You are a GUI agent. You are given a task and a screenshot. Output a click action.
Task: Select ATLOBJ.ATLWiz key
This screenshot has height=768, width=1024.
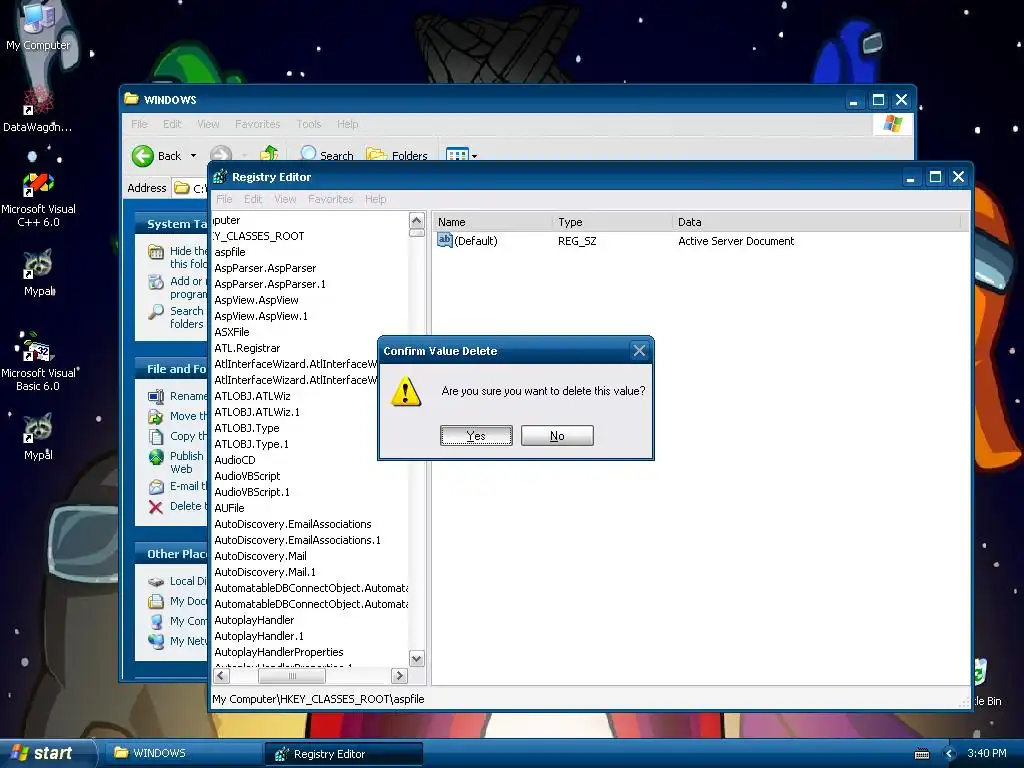click(x=252, y=396)
